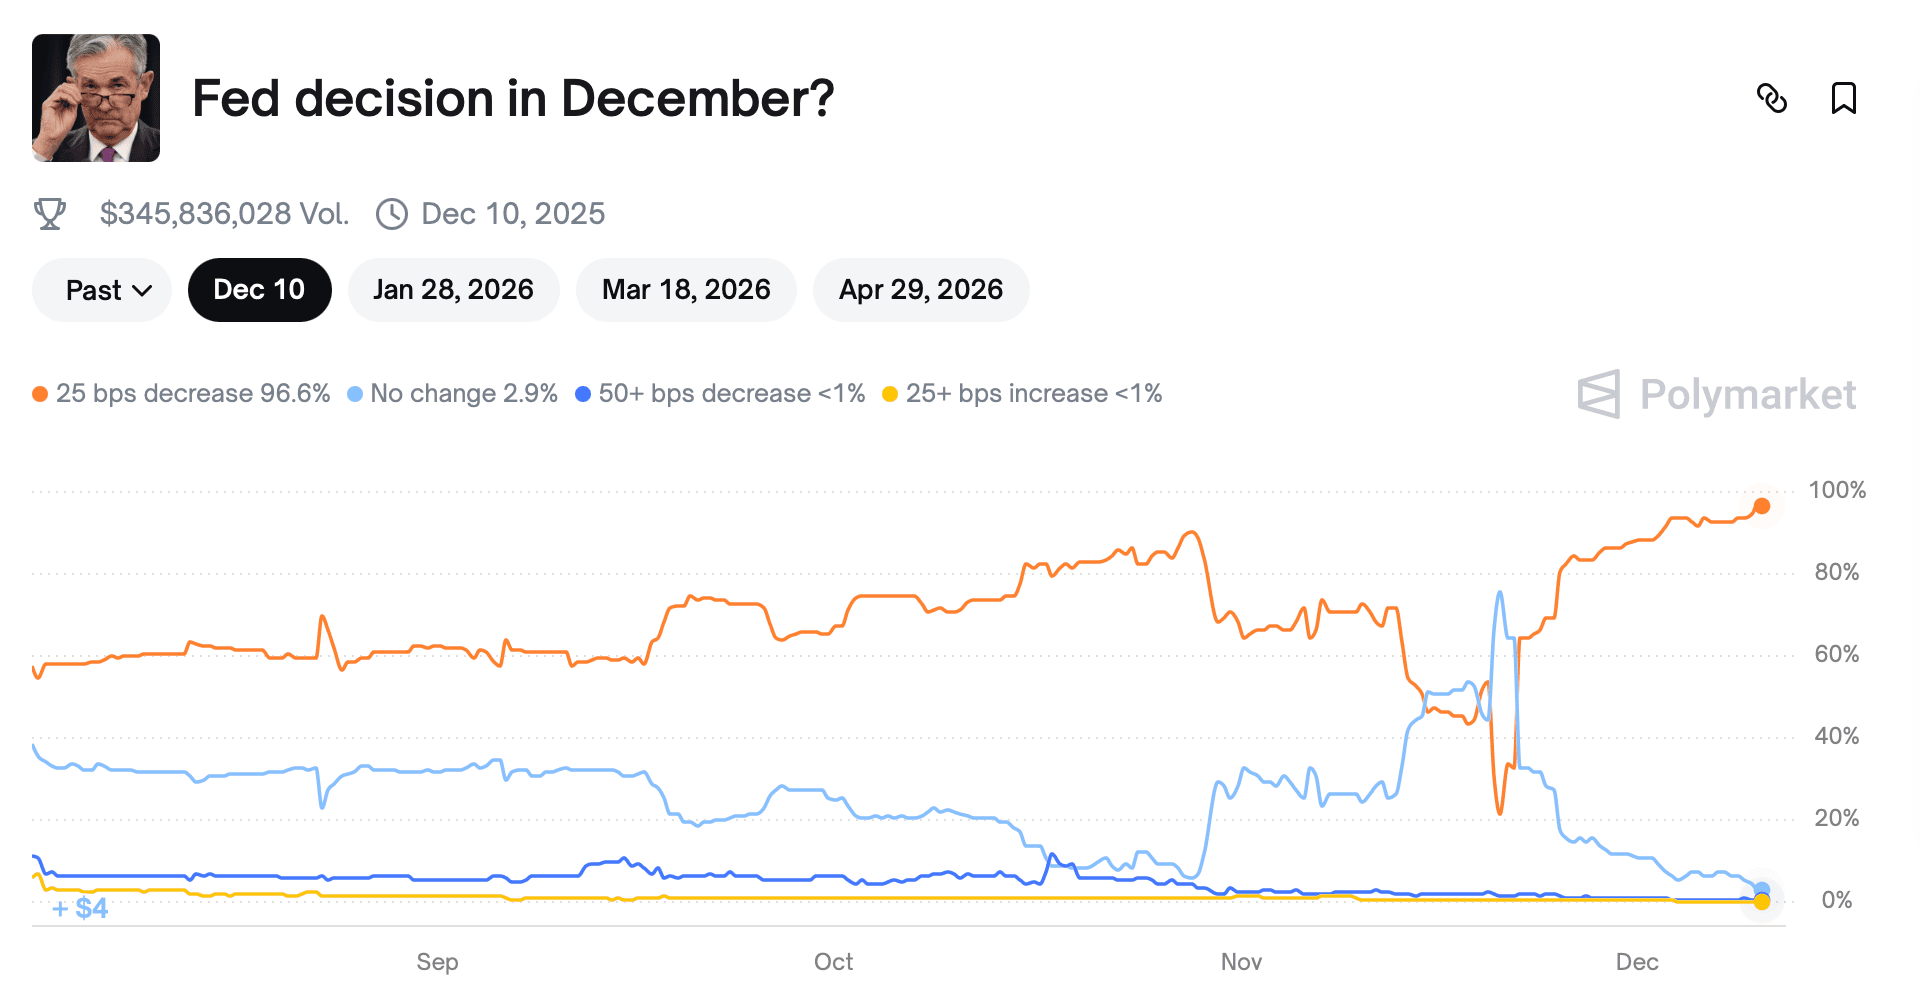Viewport: 1920px width, 998px height.
Task: Click the yellow legend dot for 25+ bps increase
Action: (888, 393)
